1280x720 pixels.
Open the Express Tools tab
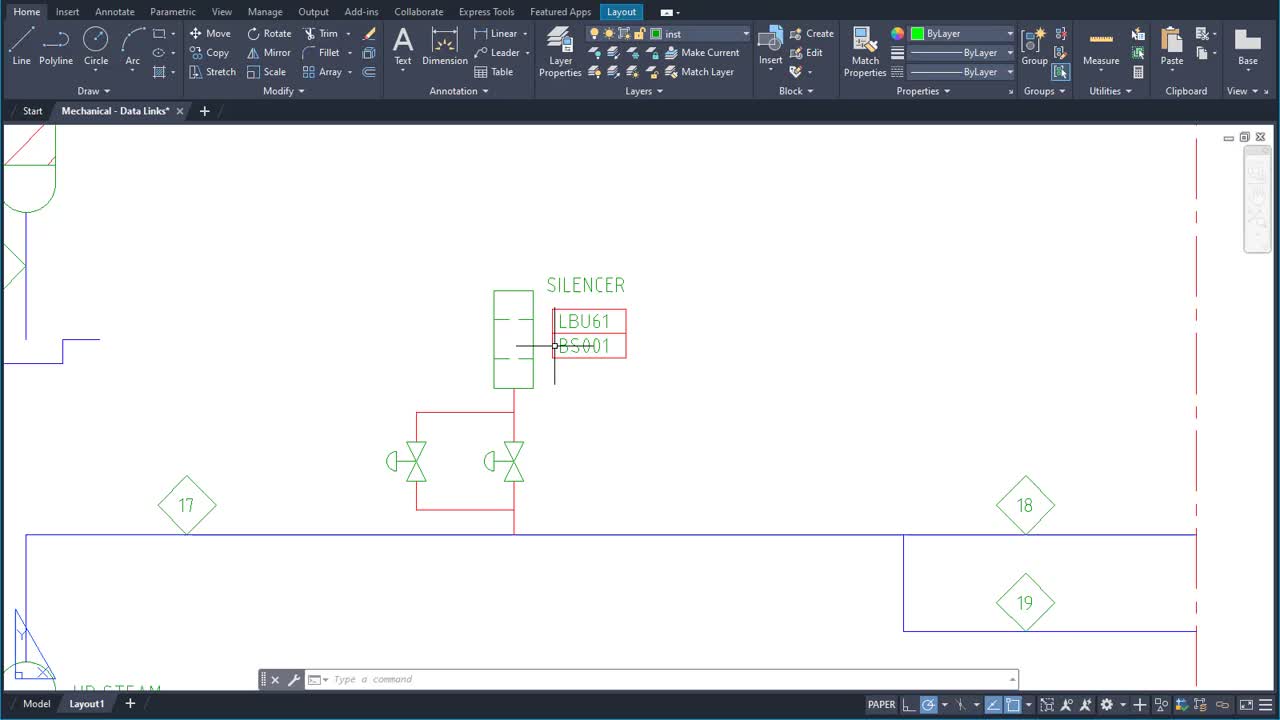487,12
